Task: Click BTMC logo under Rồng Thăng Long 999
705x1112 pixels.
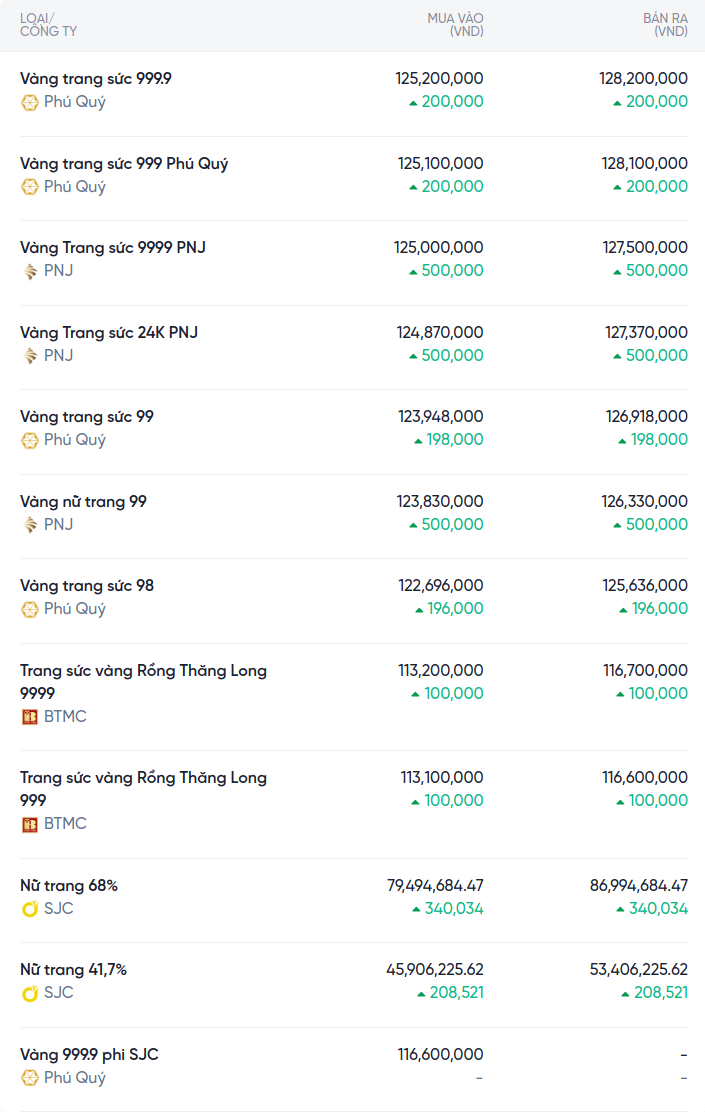Action: pyautogui.click(x=30, y=824)
